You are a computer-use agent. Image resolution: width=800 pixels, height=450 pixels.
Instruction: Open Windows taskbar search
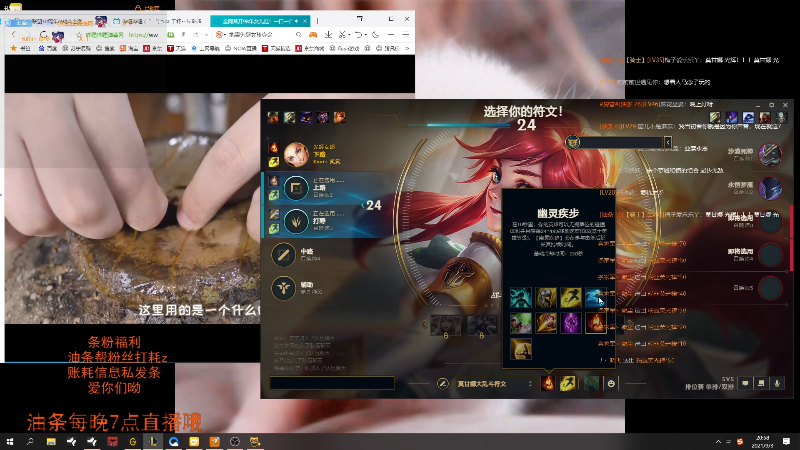(x=30, y=442)
